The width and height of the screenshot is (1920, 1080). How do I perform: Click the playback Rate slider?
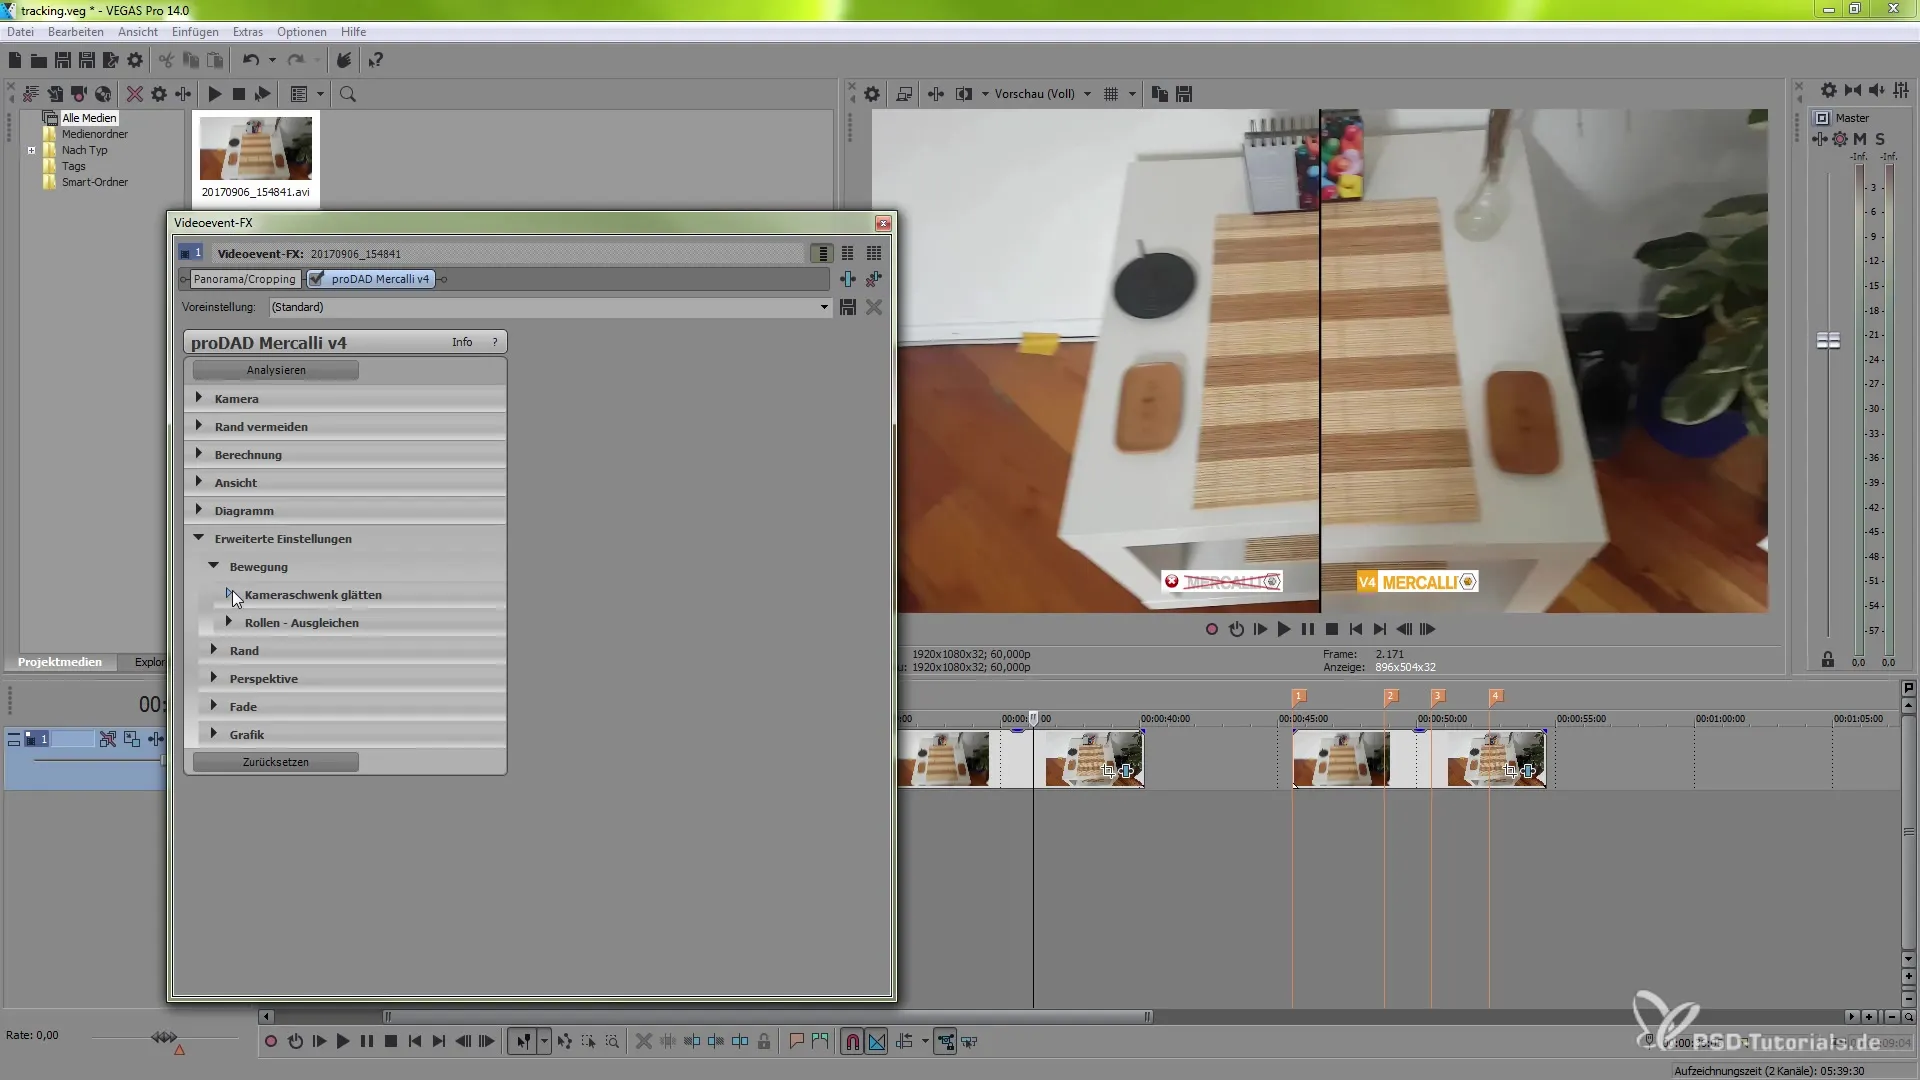tap(163, 1038)
